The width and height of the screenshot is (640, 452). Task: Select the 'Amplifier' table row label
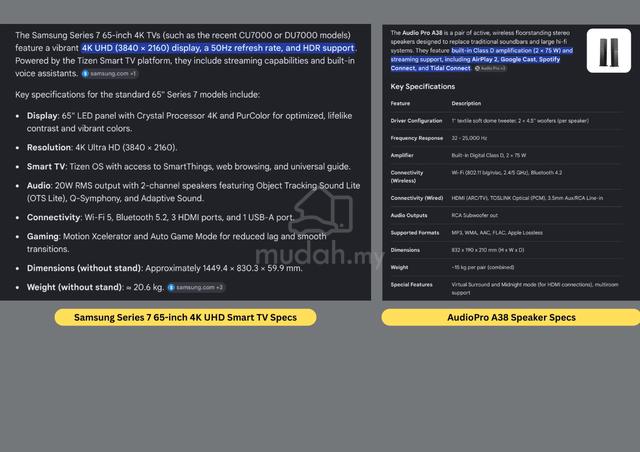402,155
